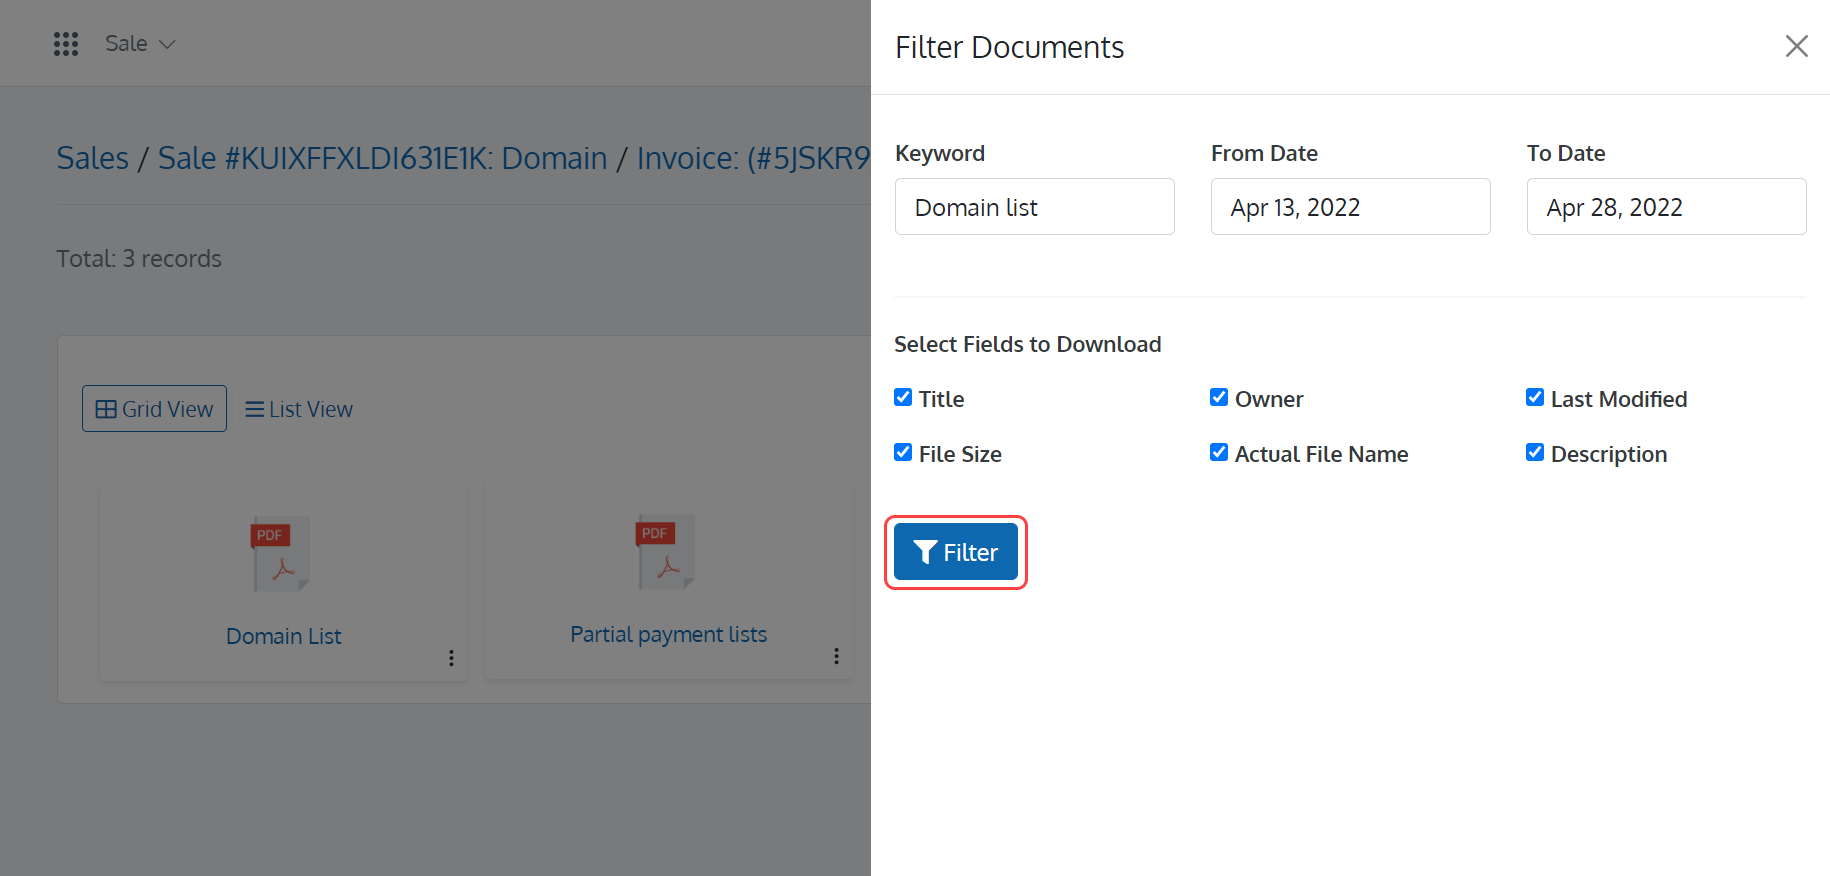Uncheck the Title field checkbox
Viewport: 1830px width, 876px height.
(x=903, y=398)
